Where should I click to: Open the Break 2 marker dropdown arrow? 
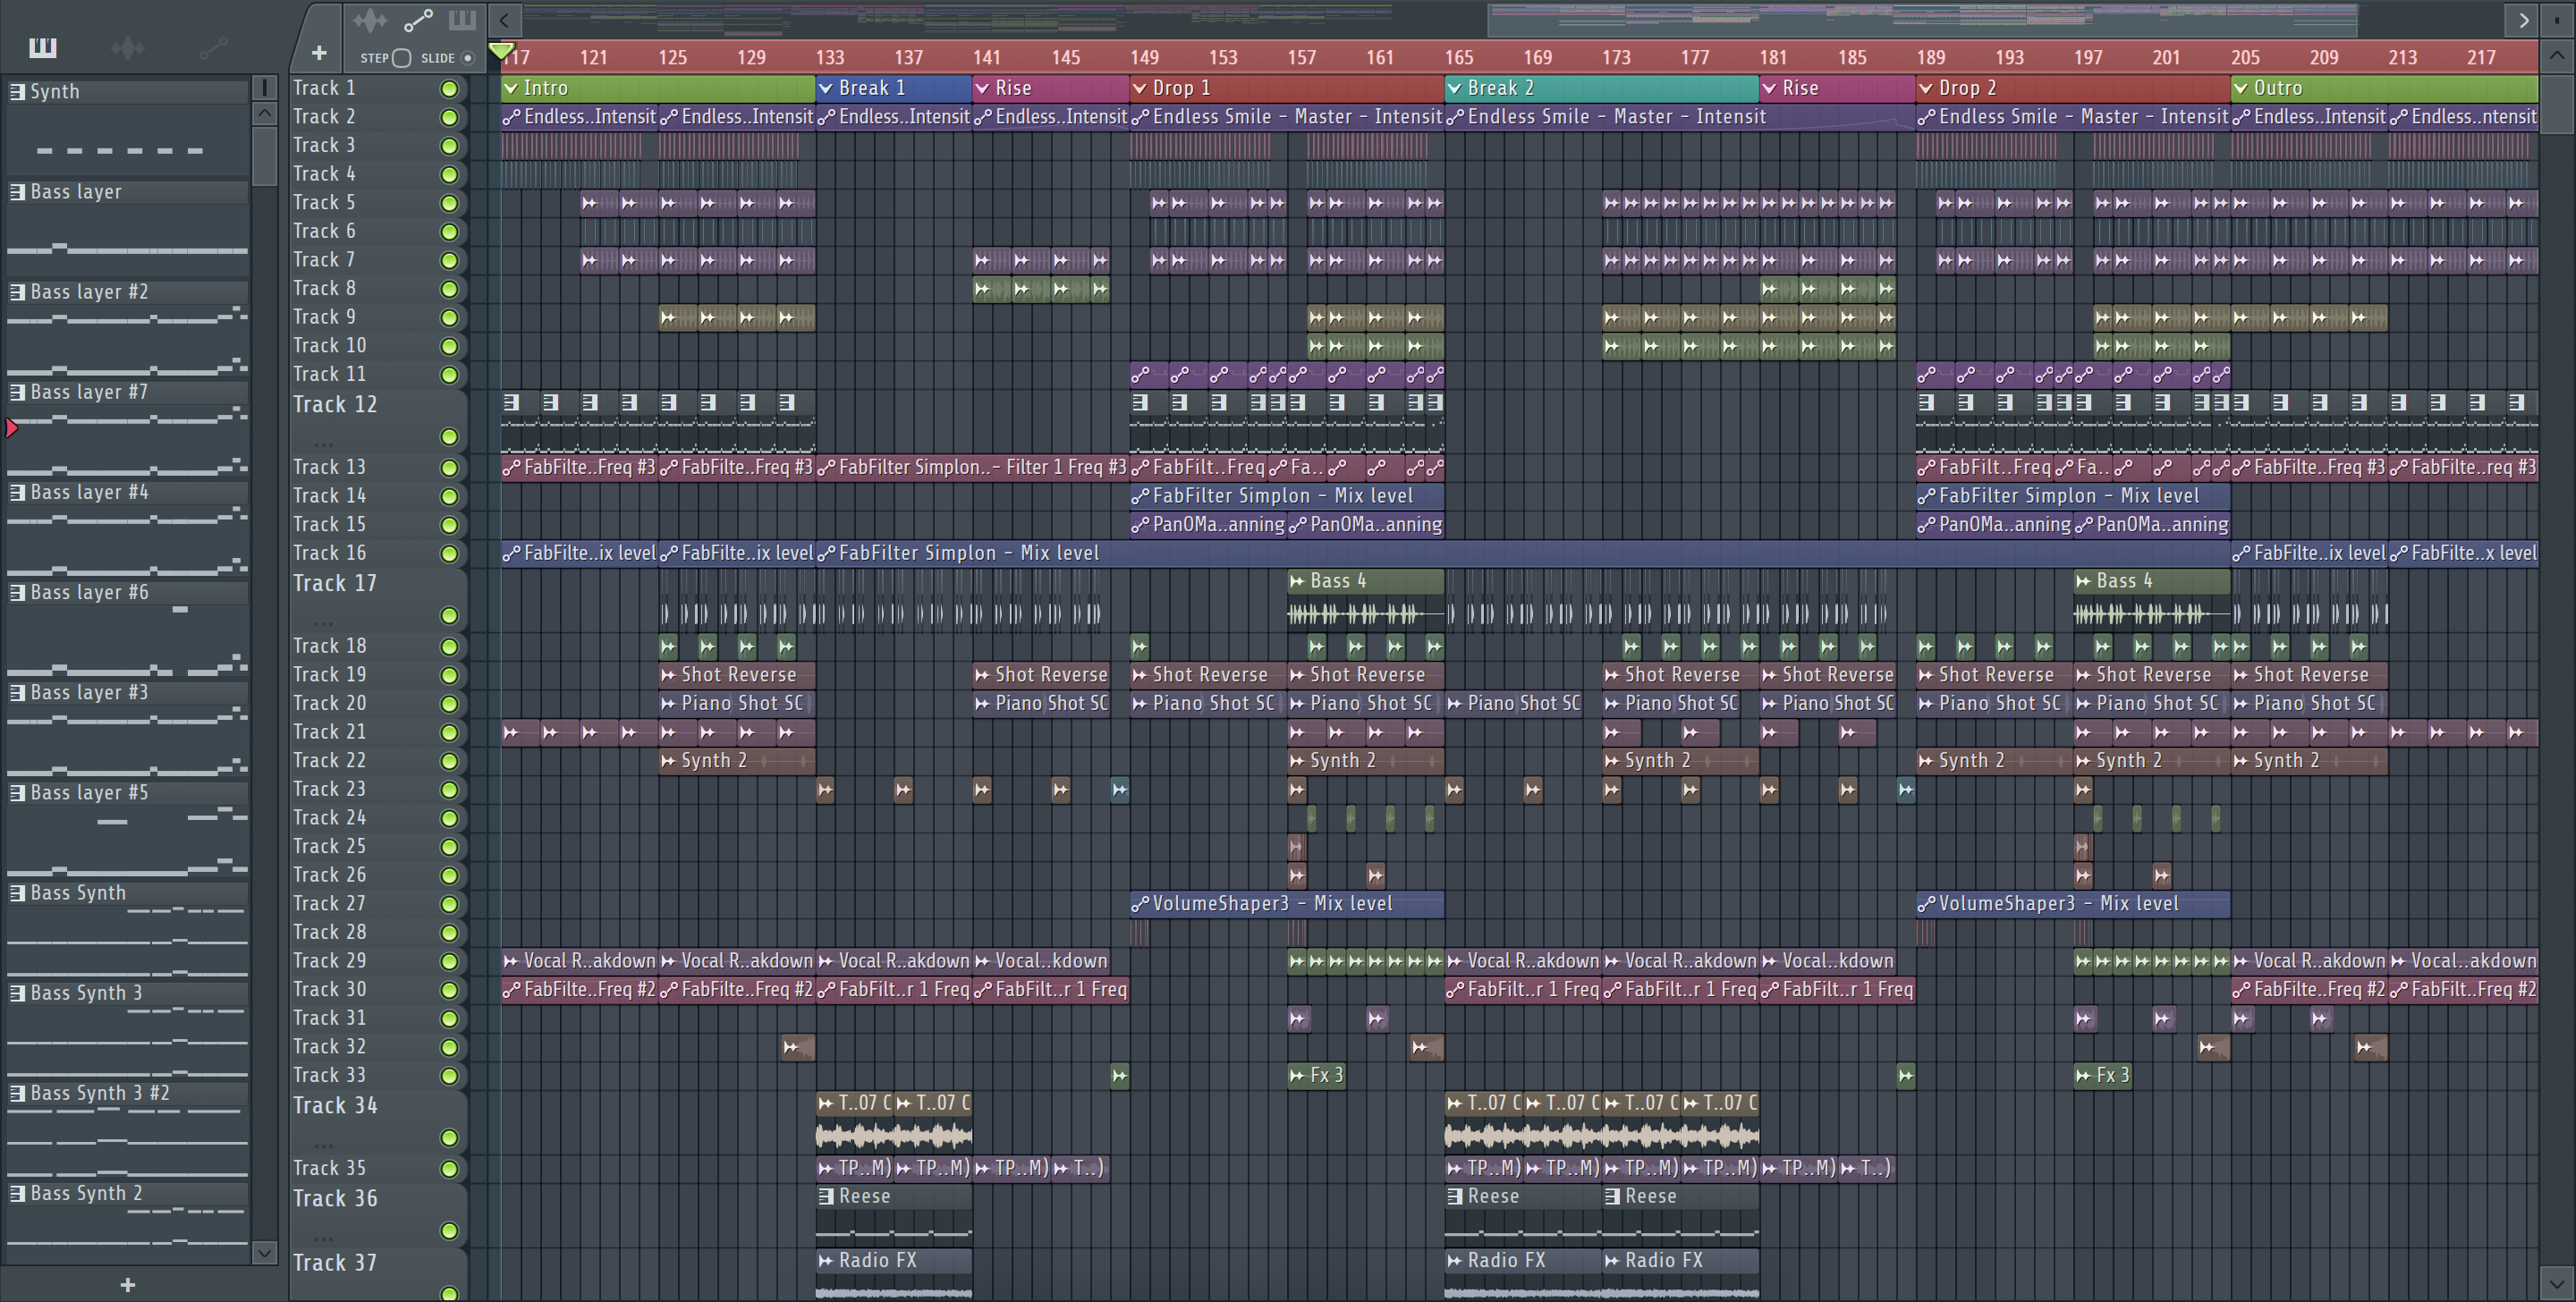point(1454,89)
